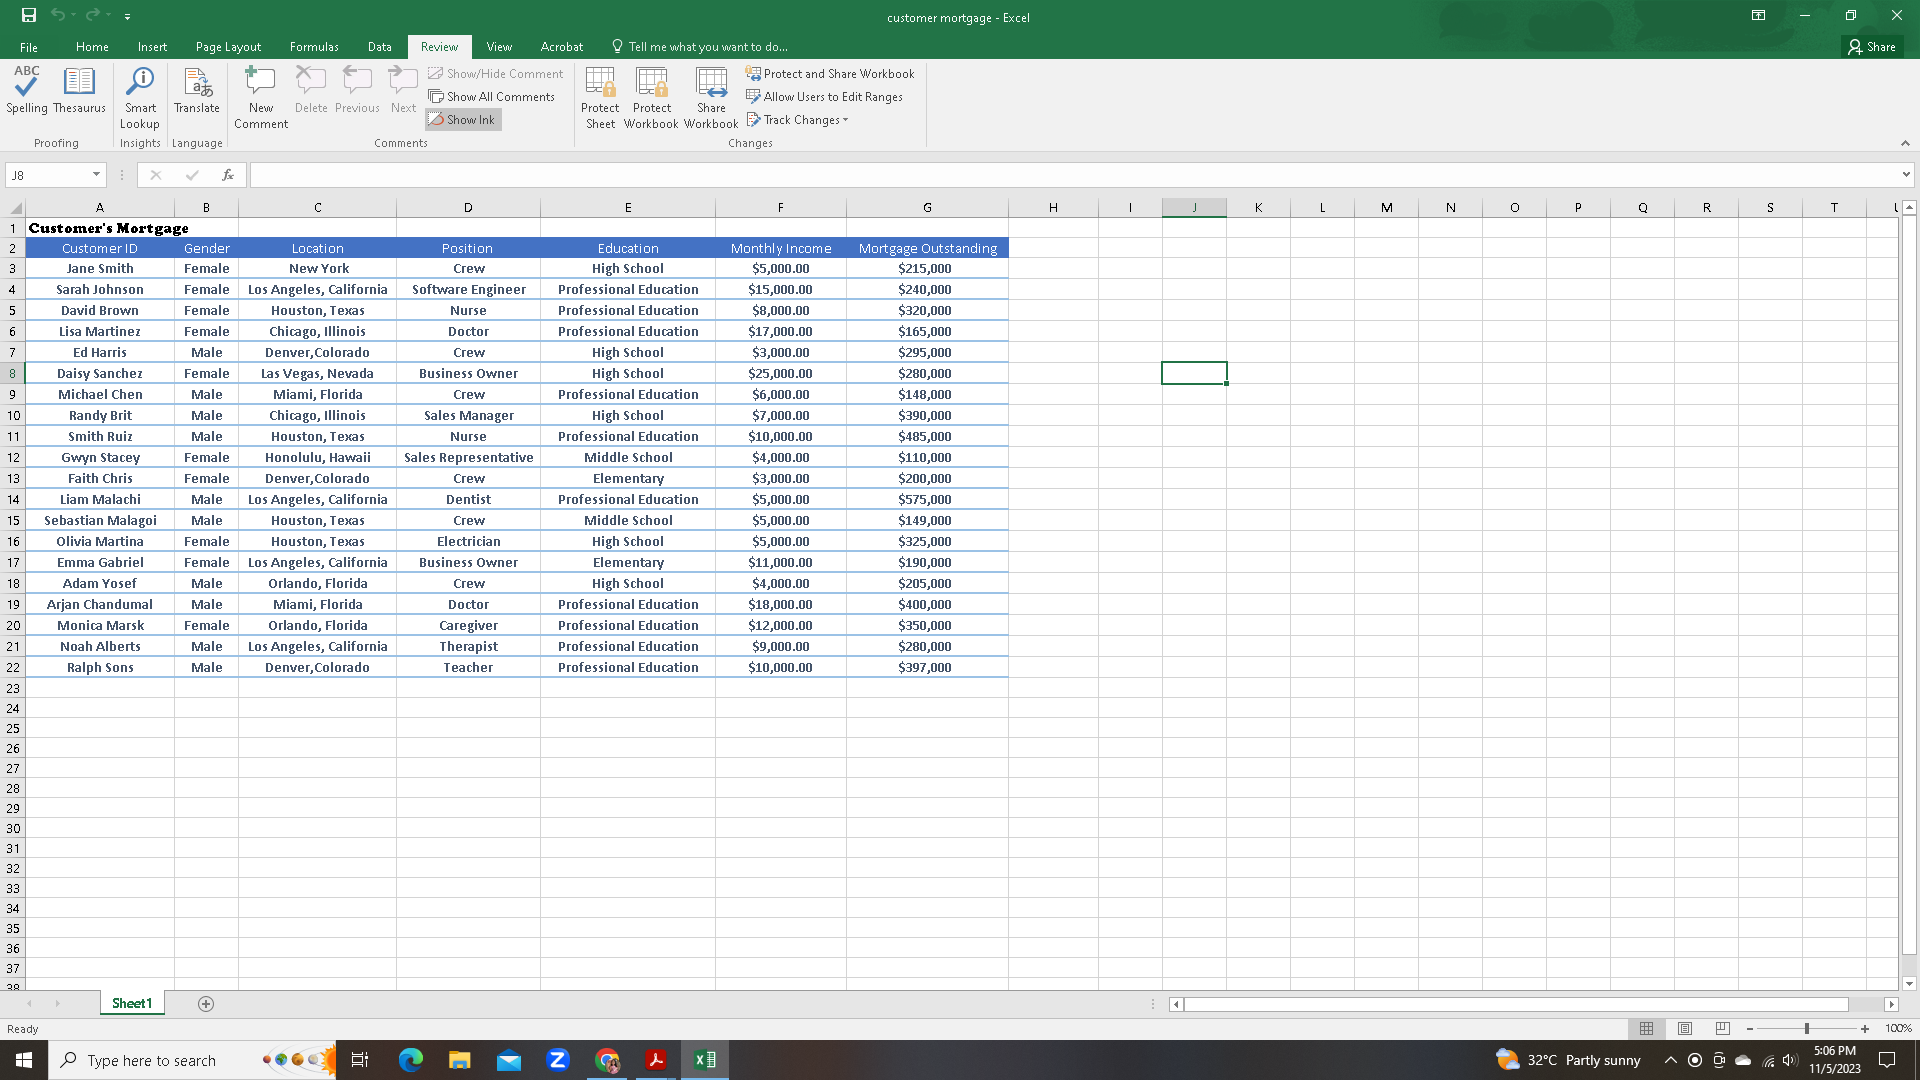Click the zoom slider handle
The width and height of the screenshot is (1920, 1080).
1807,1029
